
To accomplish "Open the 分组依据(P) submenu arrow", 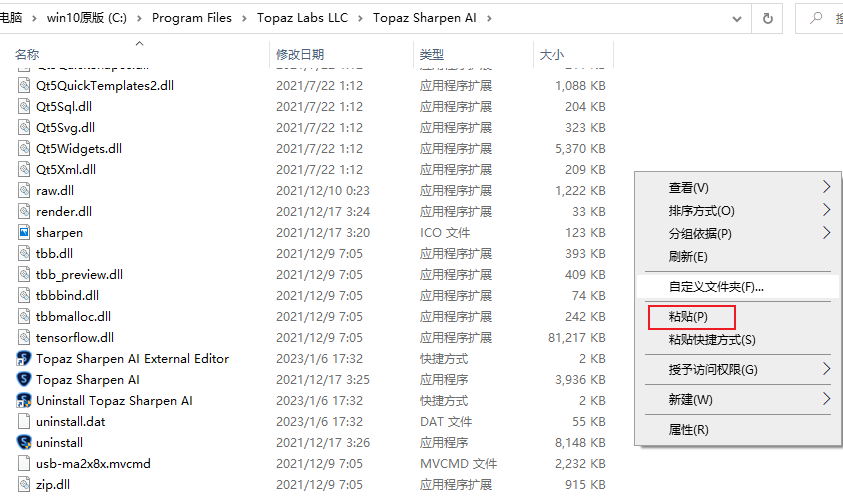I will click(x=826, y=233).
